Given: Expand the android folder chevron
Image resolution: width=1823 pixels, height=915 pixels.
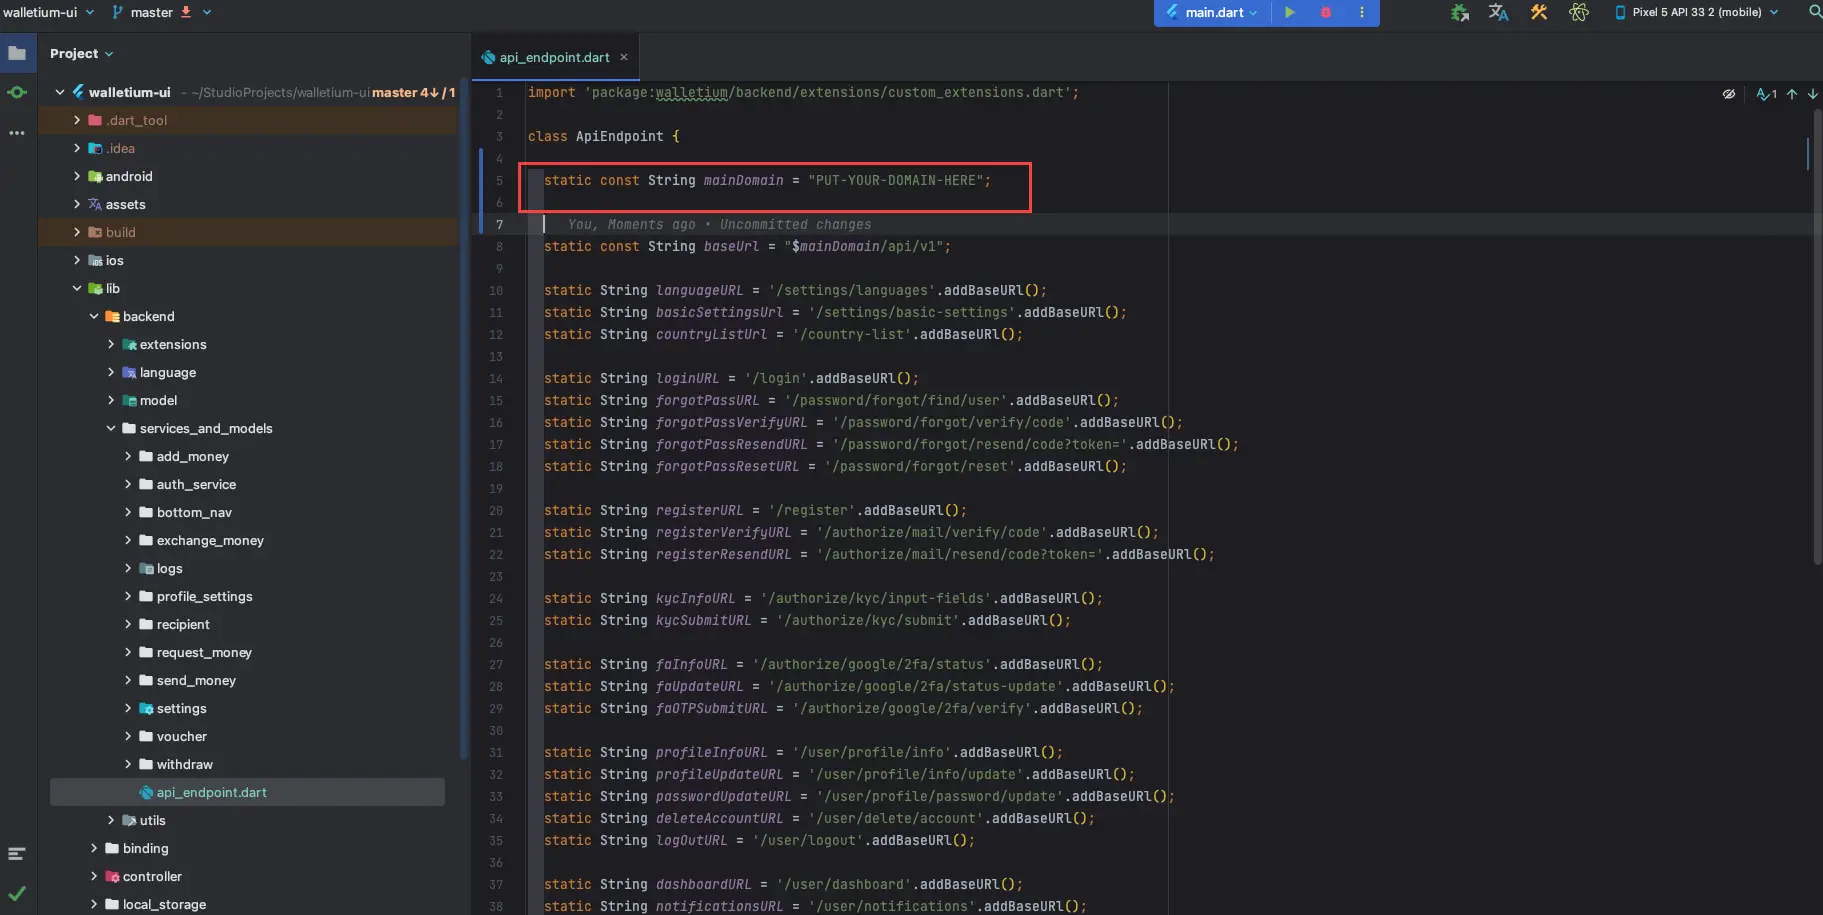Looking at the screenshot, I should (77, 176).
